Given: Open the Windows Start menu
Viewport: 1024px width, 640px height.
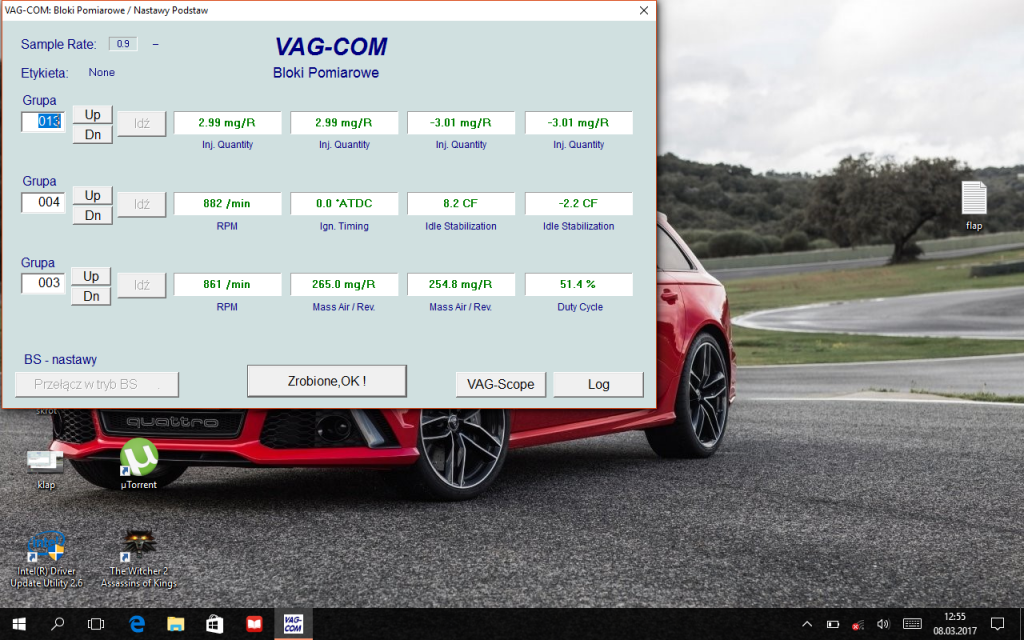Looking at the screenshot, I should 18,624.
